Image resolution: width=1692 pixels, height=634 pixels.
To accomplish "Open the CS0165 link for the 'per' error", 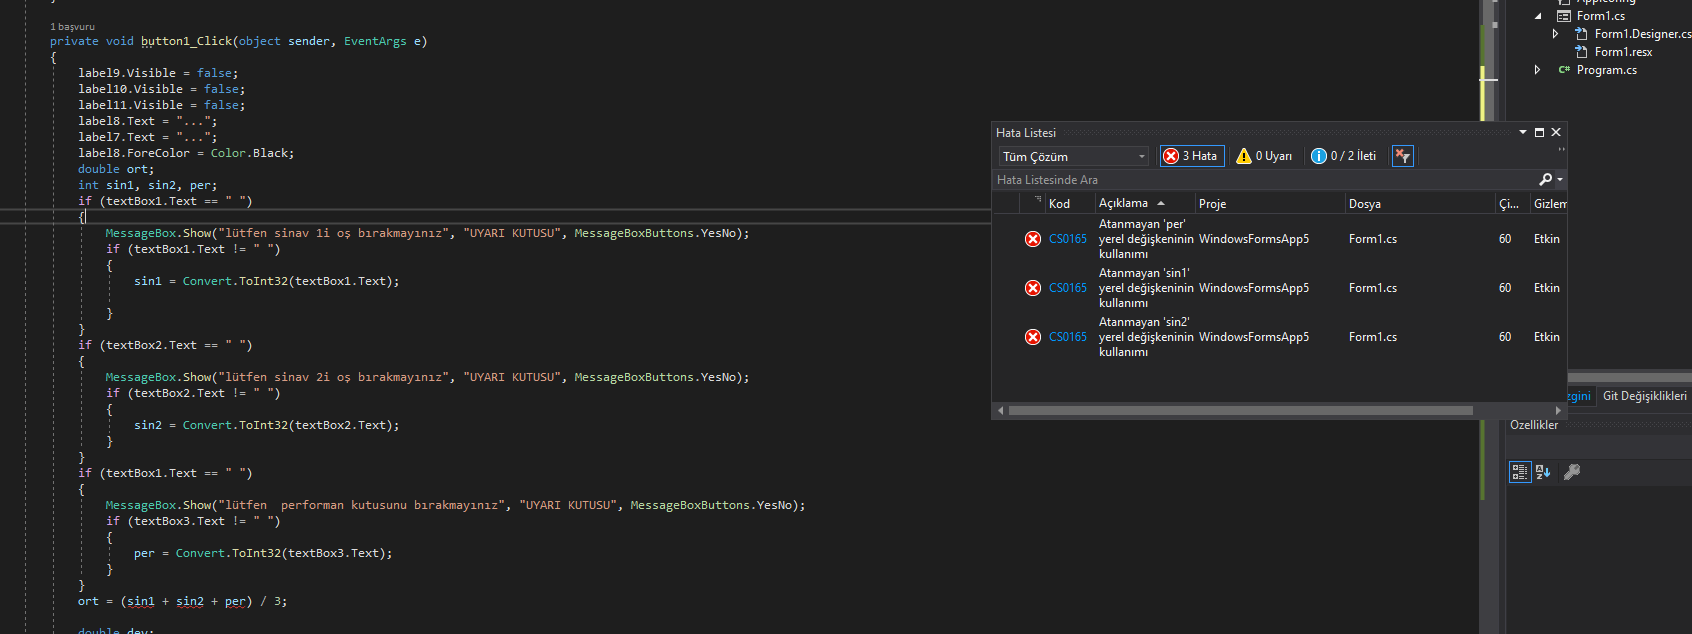I will click(1067, 239).
